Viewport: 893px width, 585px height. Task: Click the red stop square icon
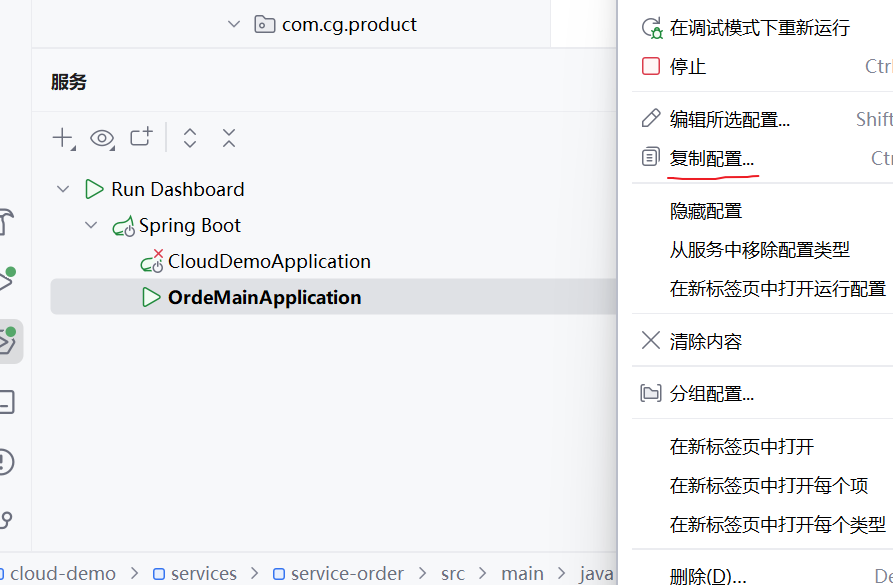tap(651, 66)
